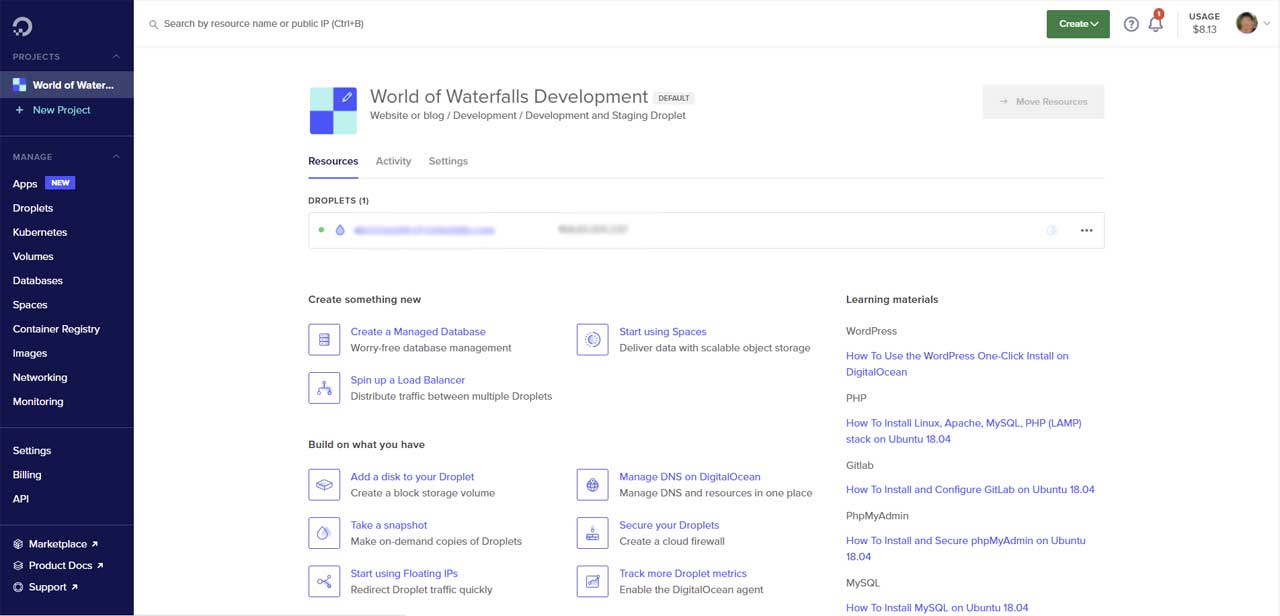Open the WordPress One-Click Install tutorial link
Viewport: 1280px width, 616px height.
click(x=957, y=364)
